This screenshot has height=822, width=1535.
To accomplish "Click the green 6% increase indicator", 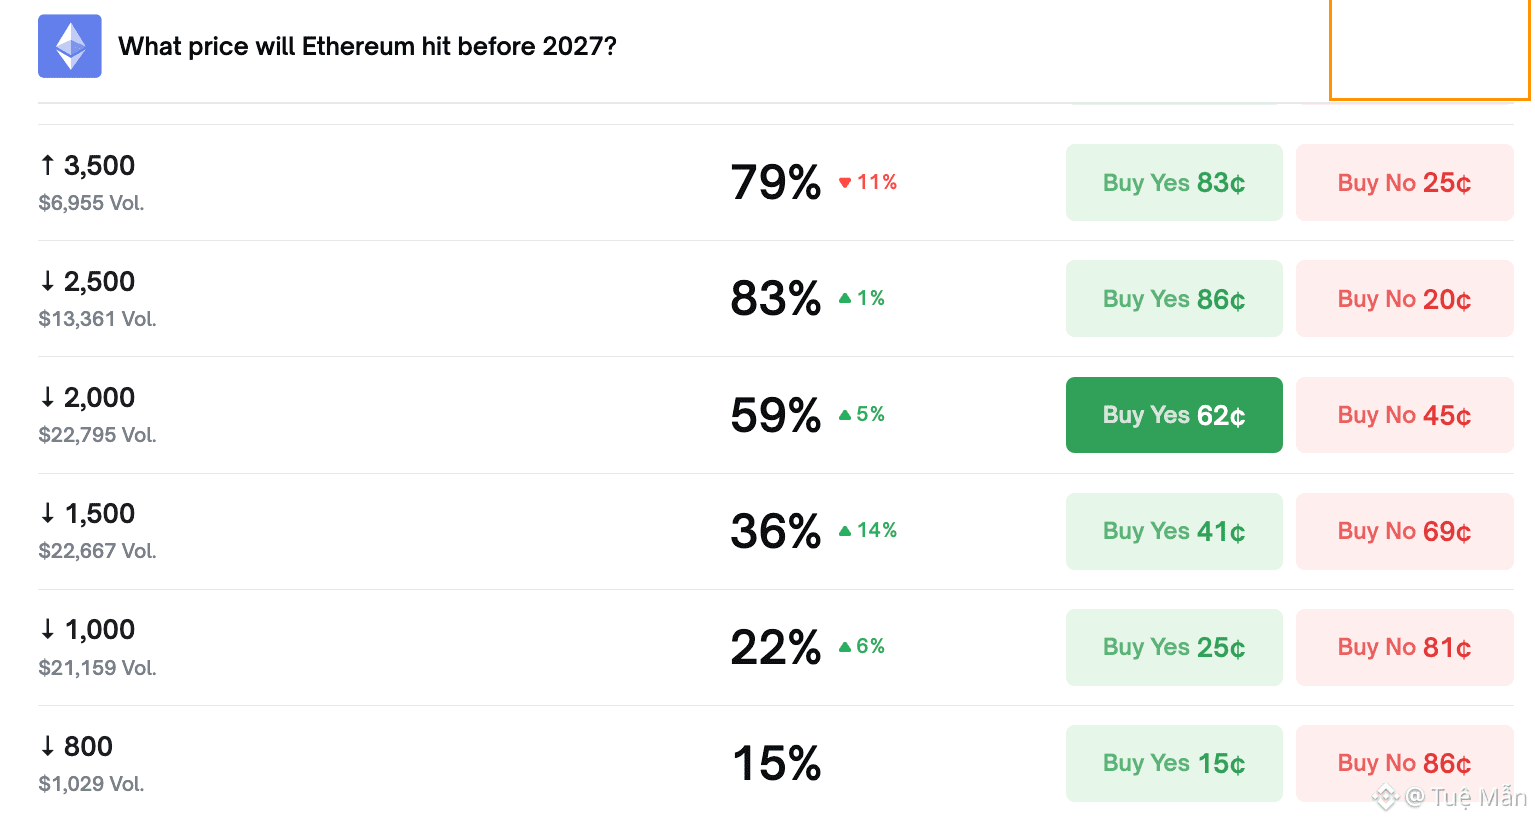I will [x=861, y=646].
